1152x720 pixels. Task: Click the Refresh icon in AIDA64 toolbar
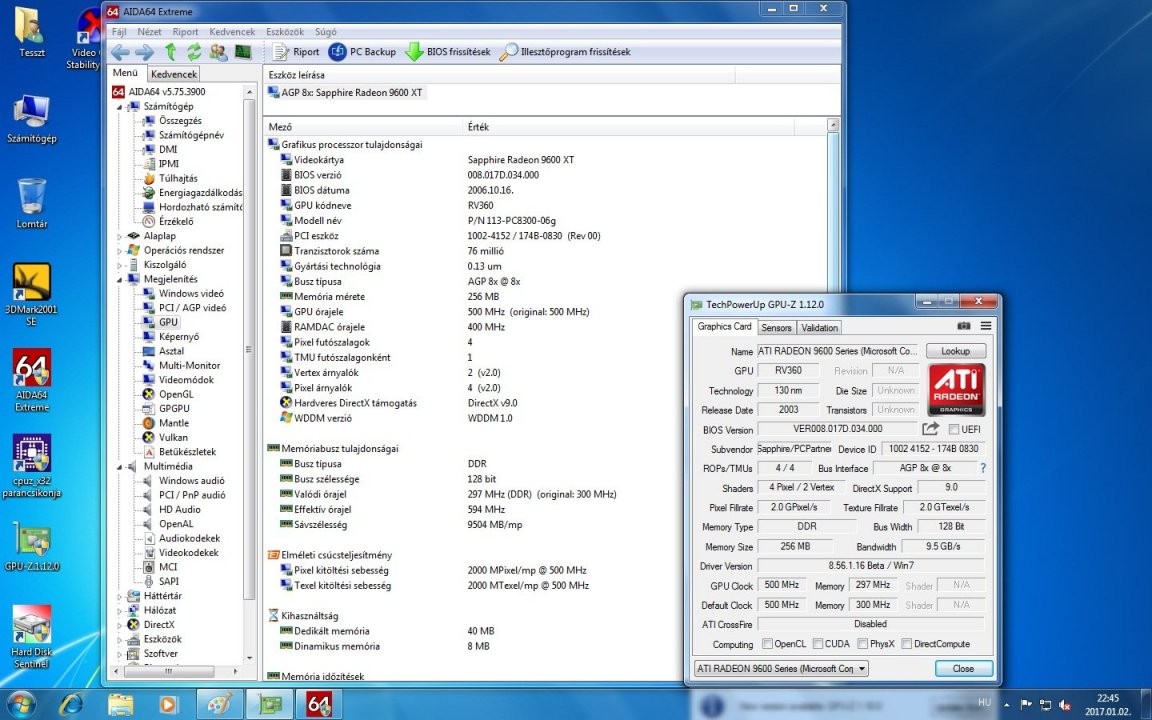194,51
